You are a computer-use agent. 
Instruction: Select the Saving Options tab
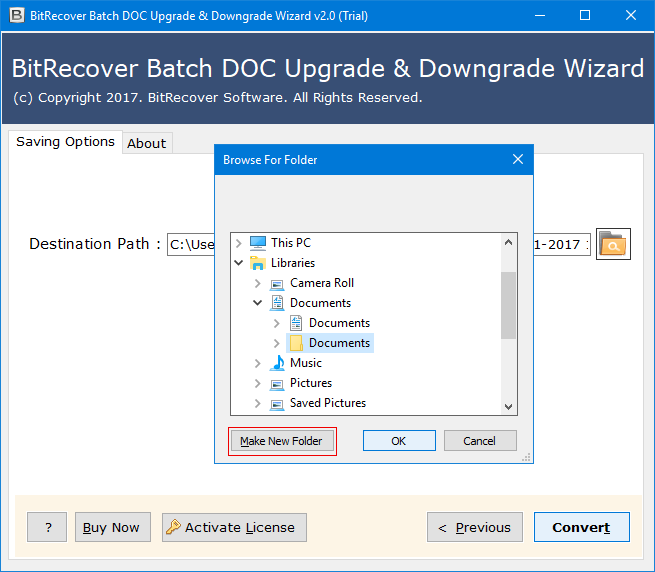click(x=65, y=142)
